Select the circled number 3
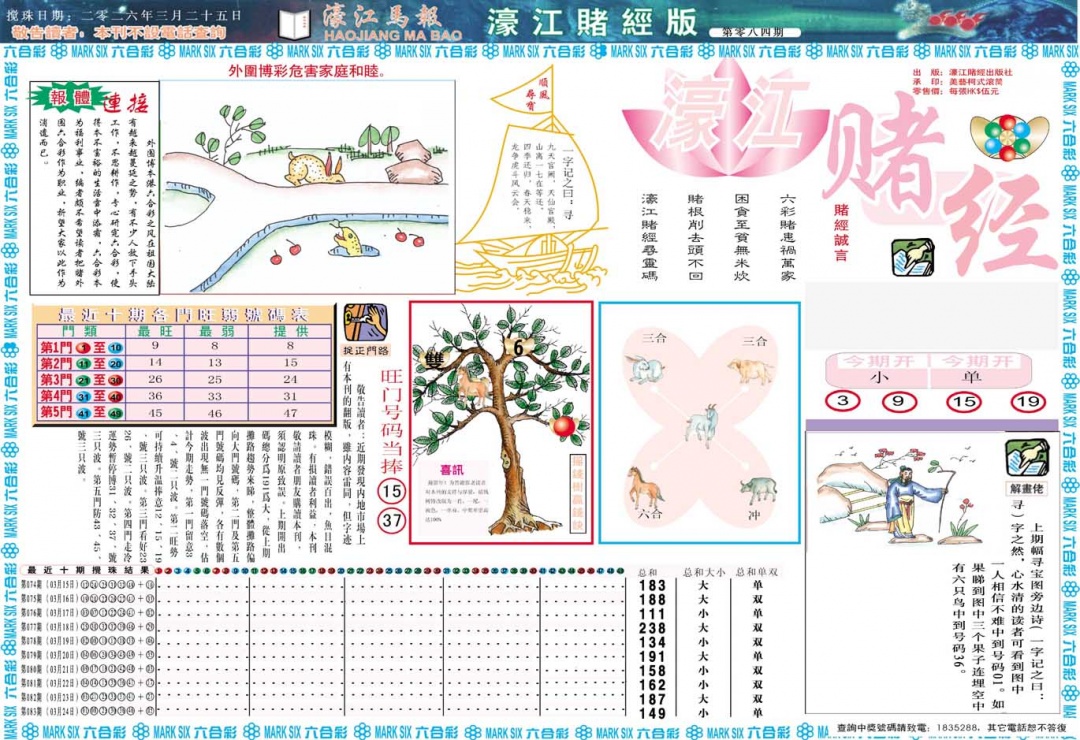Screen dimensions: 1080x740 (842, 401)
